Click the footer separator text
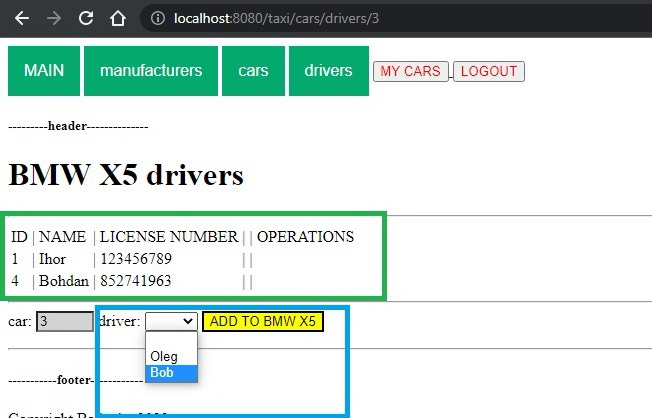The width and height of the screenshot is (652, 418). [x=76, y=380]
